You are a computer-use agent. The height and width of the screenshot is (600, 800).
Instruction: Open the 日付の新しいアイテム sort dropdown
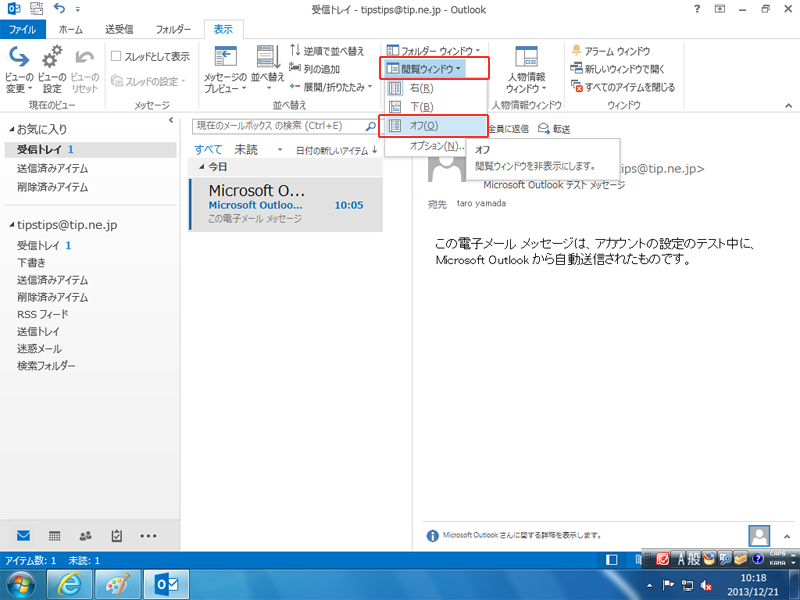(x=337, y=149)
